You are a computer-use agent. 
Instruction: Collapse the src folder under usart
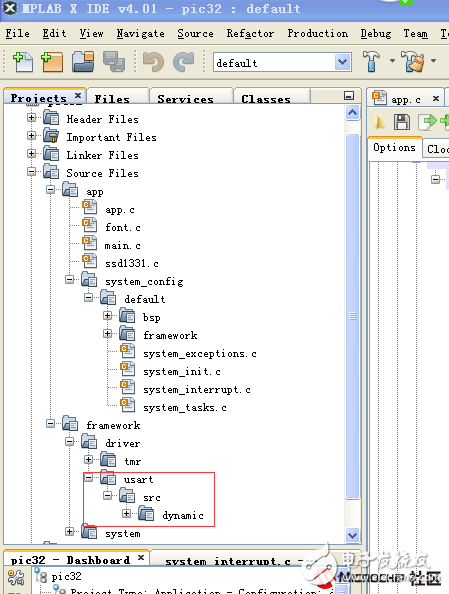pos(108,496)
